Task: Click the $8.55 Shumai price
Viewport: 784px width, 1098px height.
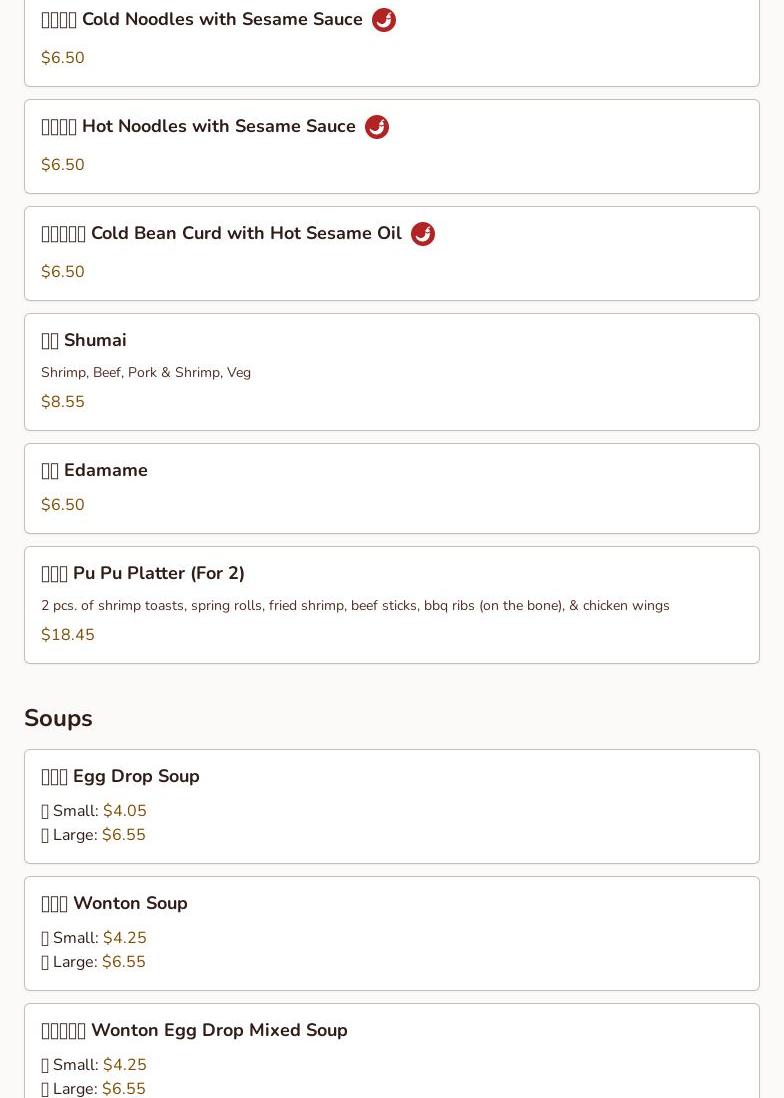Action: point(63,402)
